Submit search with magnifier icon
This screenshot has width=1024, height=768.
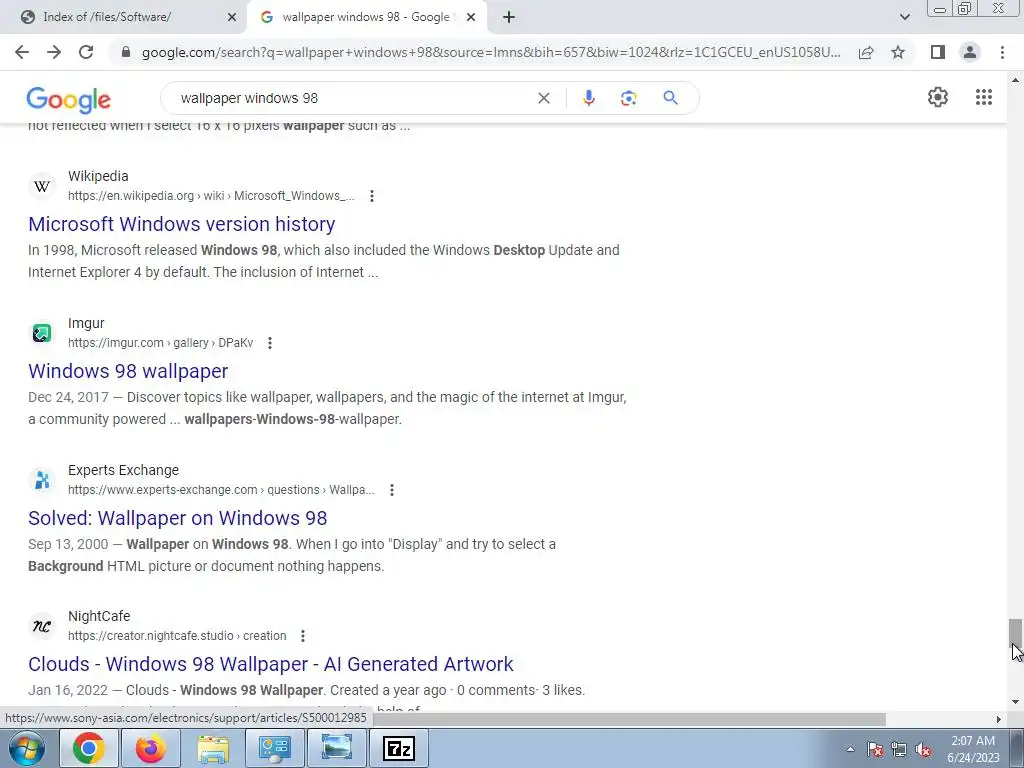pos(670,98)
